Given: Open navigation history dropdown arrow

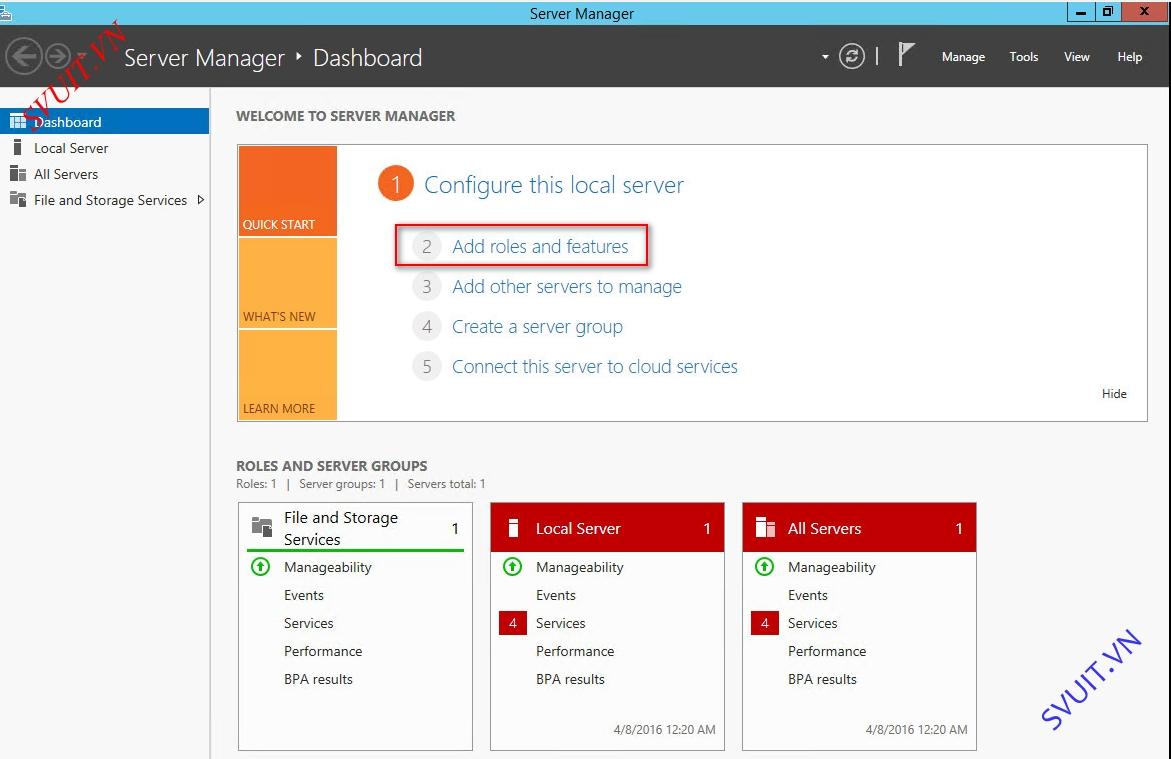Looking at the screenshot, I should coord(81,57).
